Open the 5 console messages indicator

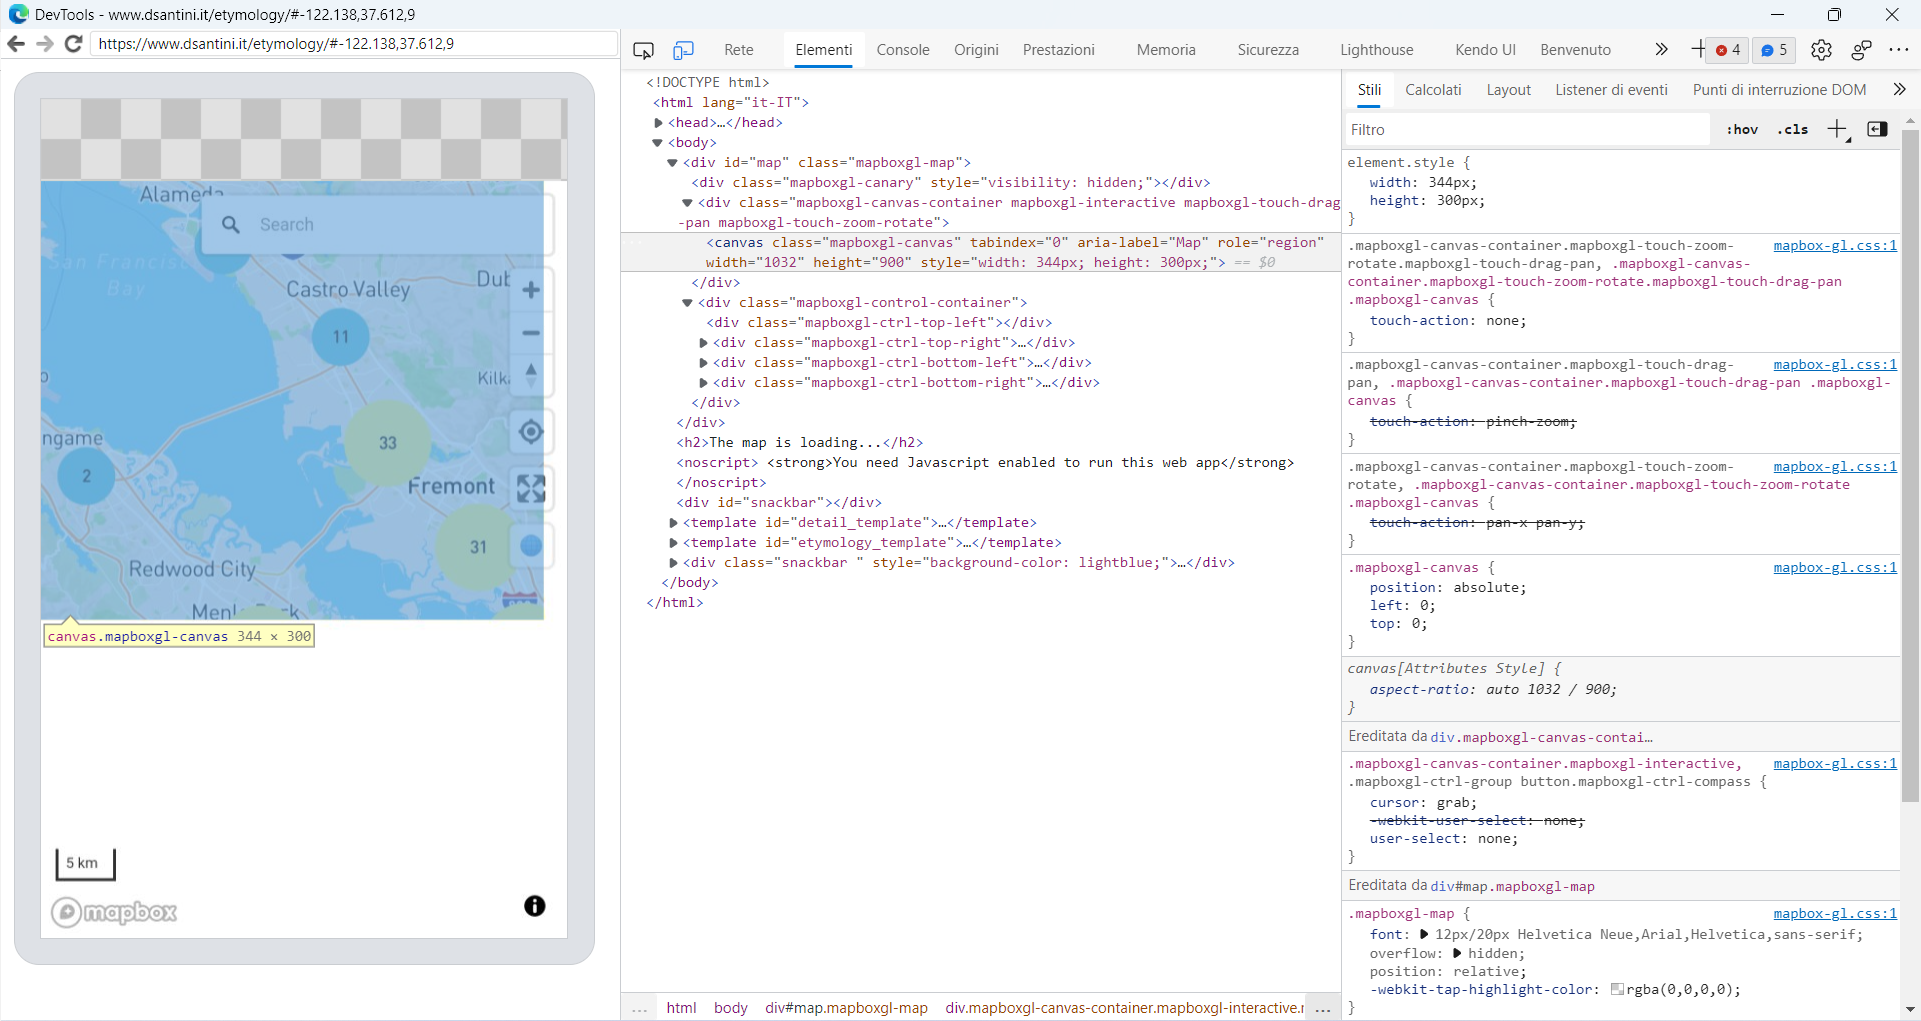click(1775, 50)
